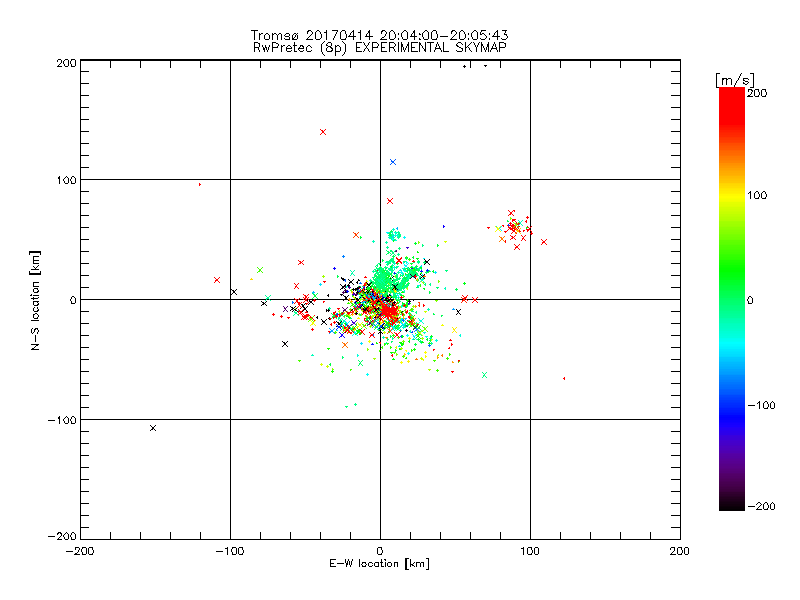The height and width of the screenshot is (600, 800).
Task: Click the black cross marker near -150, -107 km
Action: 153,428
